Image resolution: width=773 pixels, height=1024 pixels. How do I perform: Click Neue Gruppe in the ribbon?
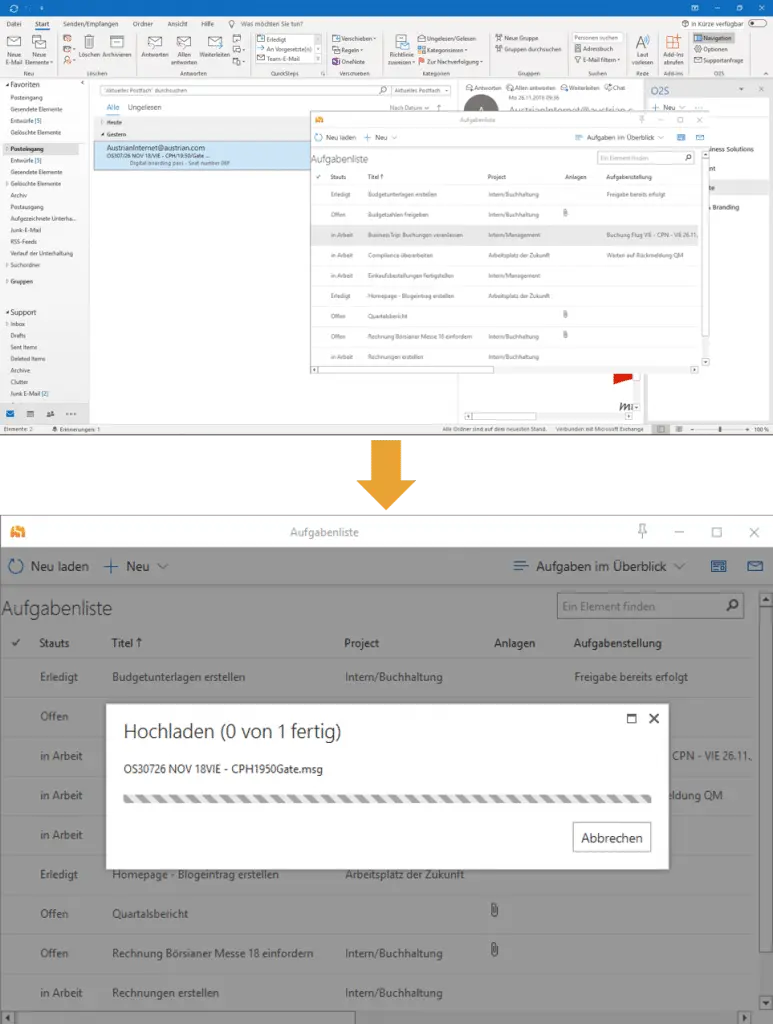point(516,38)
